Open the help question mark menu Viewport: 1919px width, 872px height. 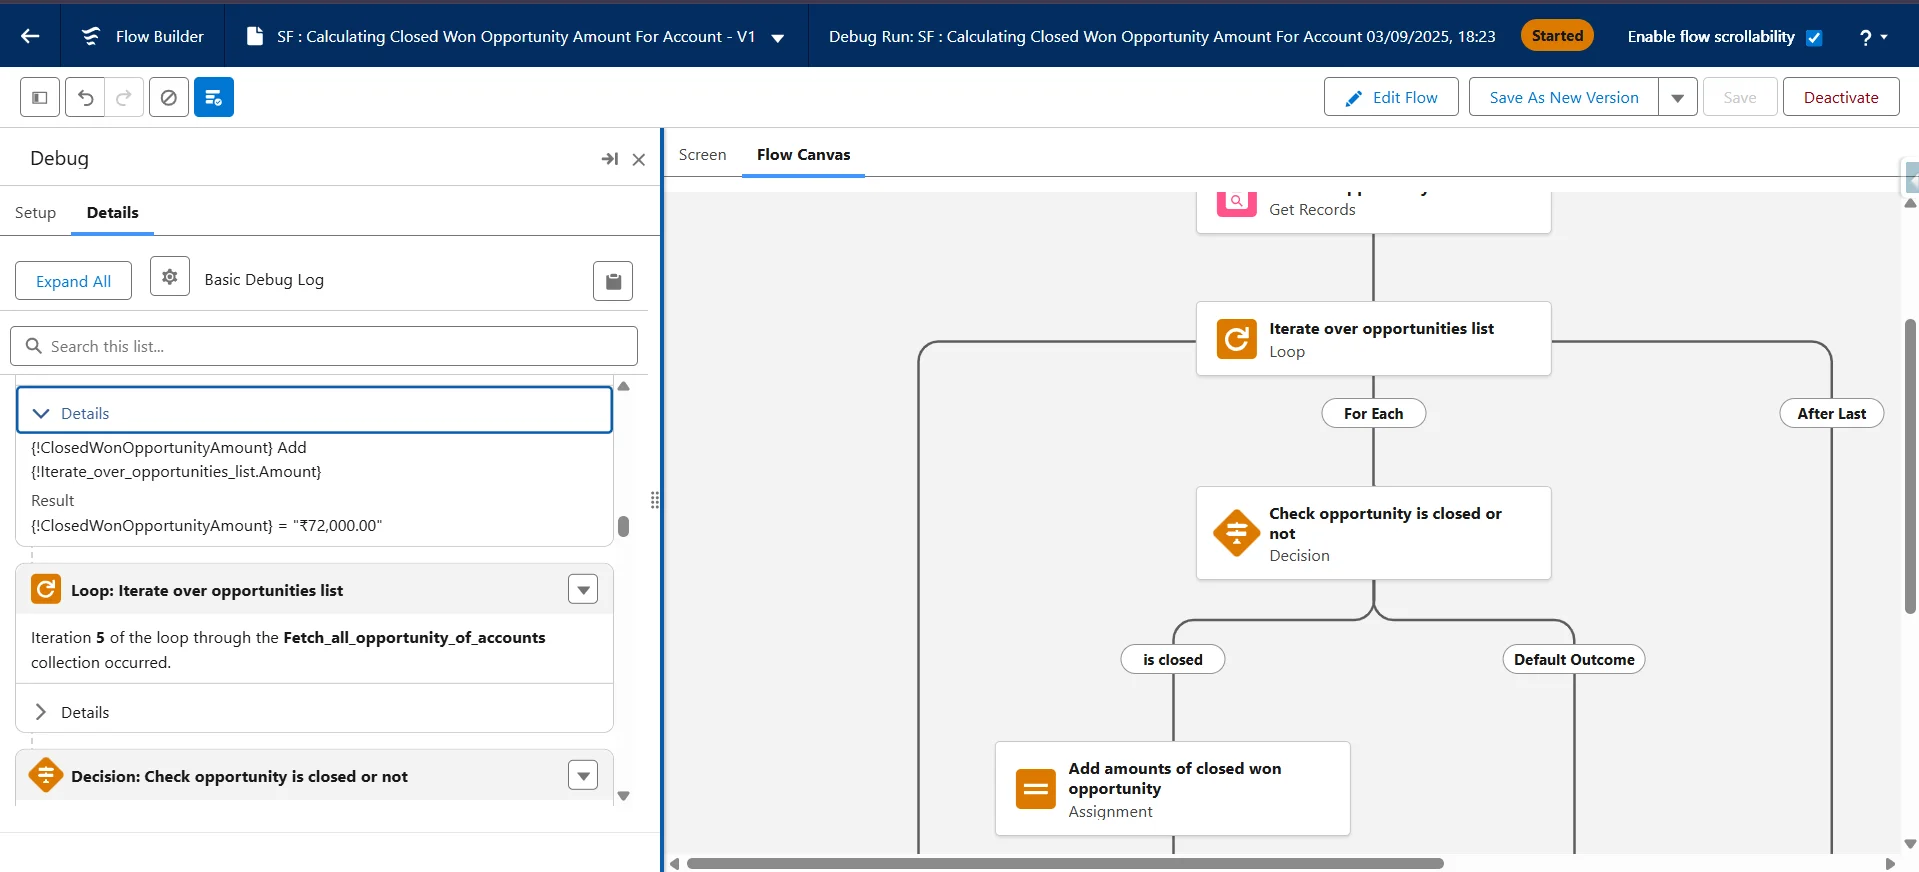(x=1873, y=37)
